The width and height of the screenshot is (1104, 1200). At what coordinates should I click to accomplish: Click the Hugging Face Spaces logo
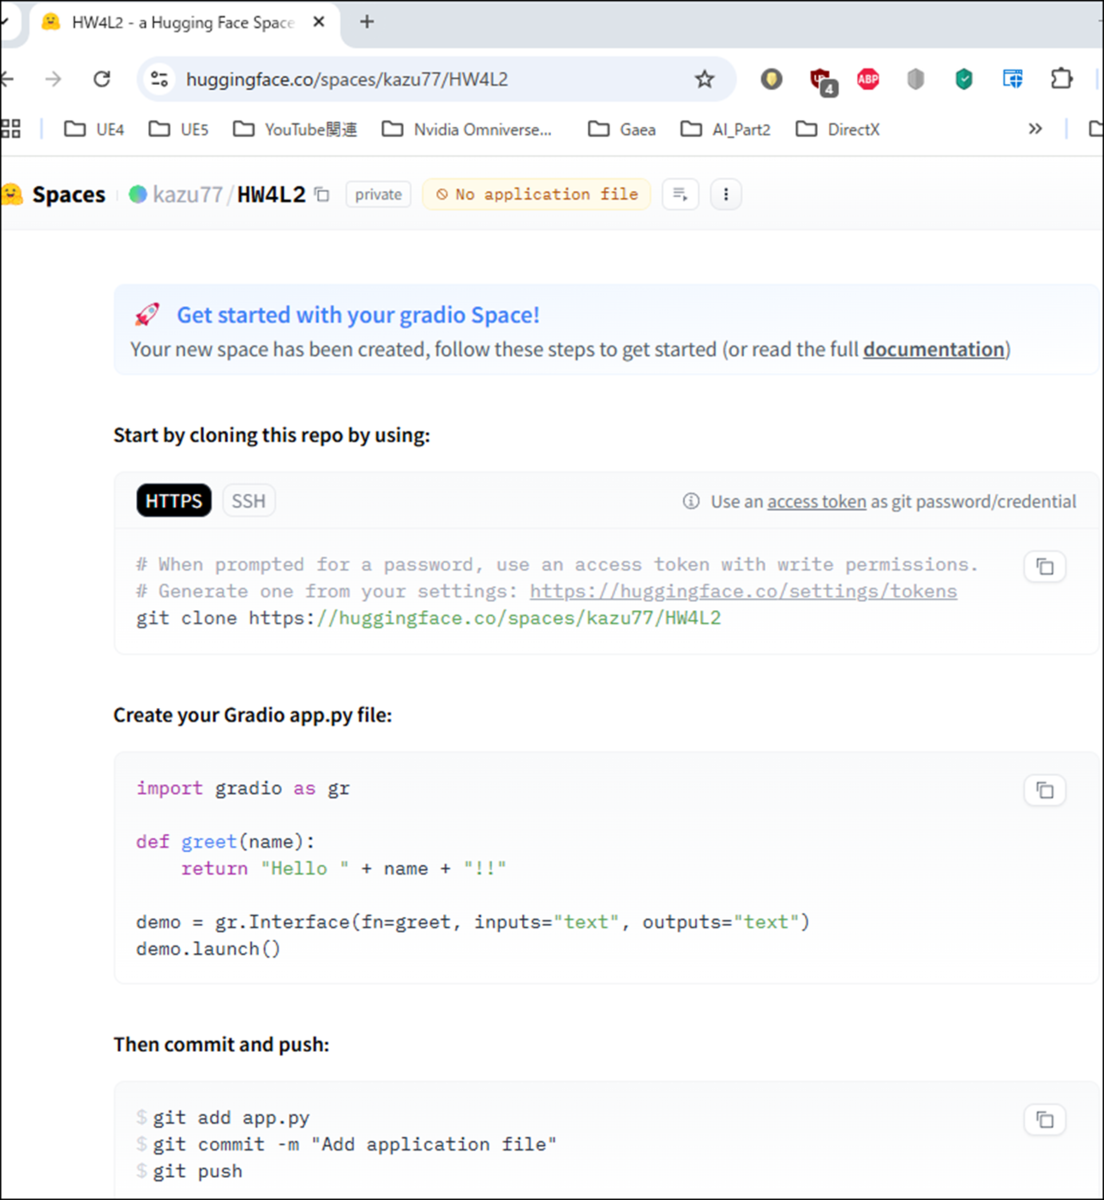click(x=54, y=194)
